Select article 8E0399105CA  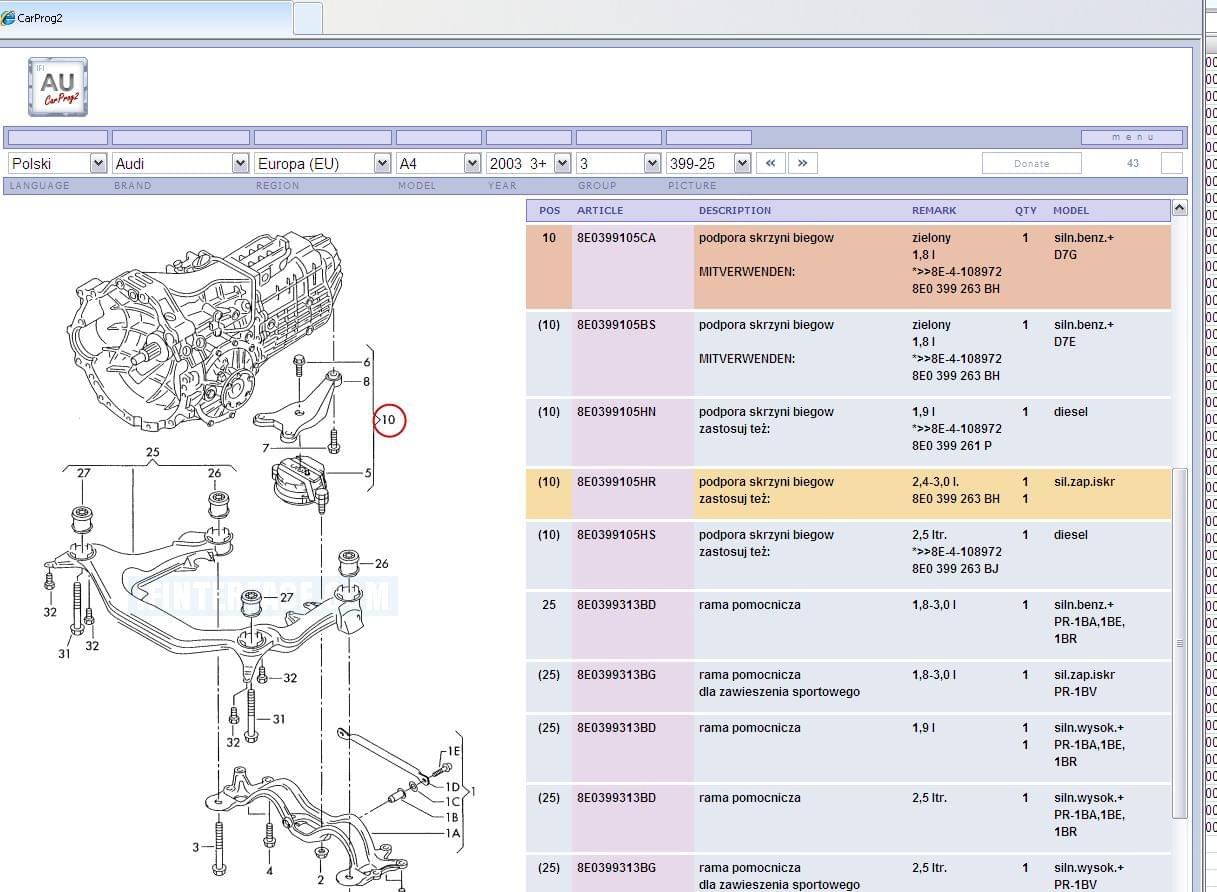(x=616, y=238)
